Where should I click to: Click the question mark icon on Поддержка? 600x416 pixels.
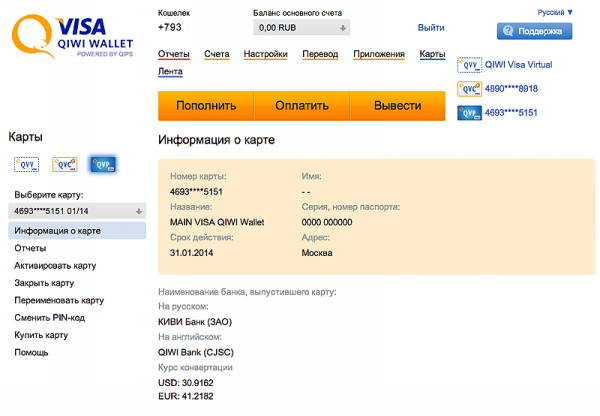tap(508, 31)
